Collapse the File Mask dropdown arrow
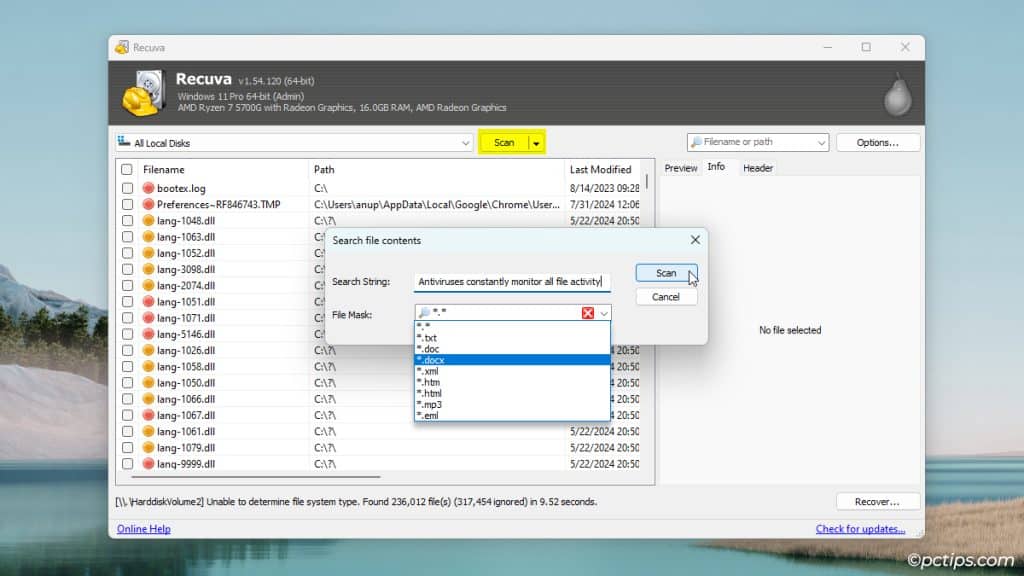 pyautogui.click(x=604, y=313)
